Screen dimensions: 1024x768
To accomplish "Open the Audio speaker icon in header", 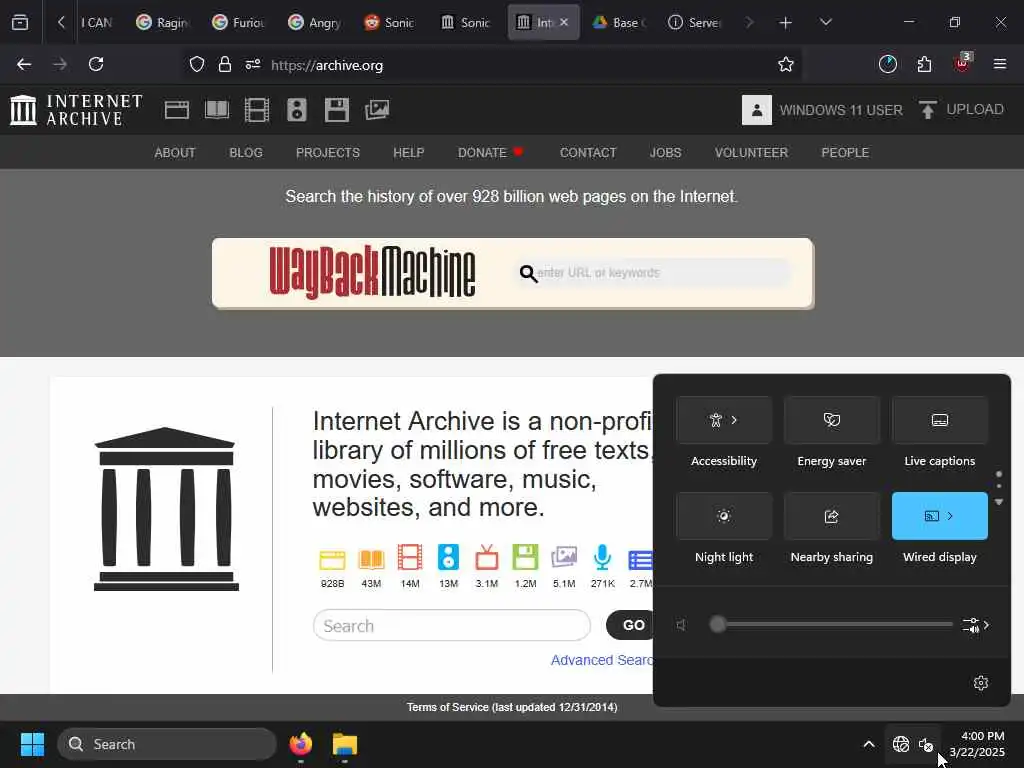I will (x=296, y=110).
